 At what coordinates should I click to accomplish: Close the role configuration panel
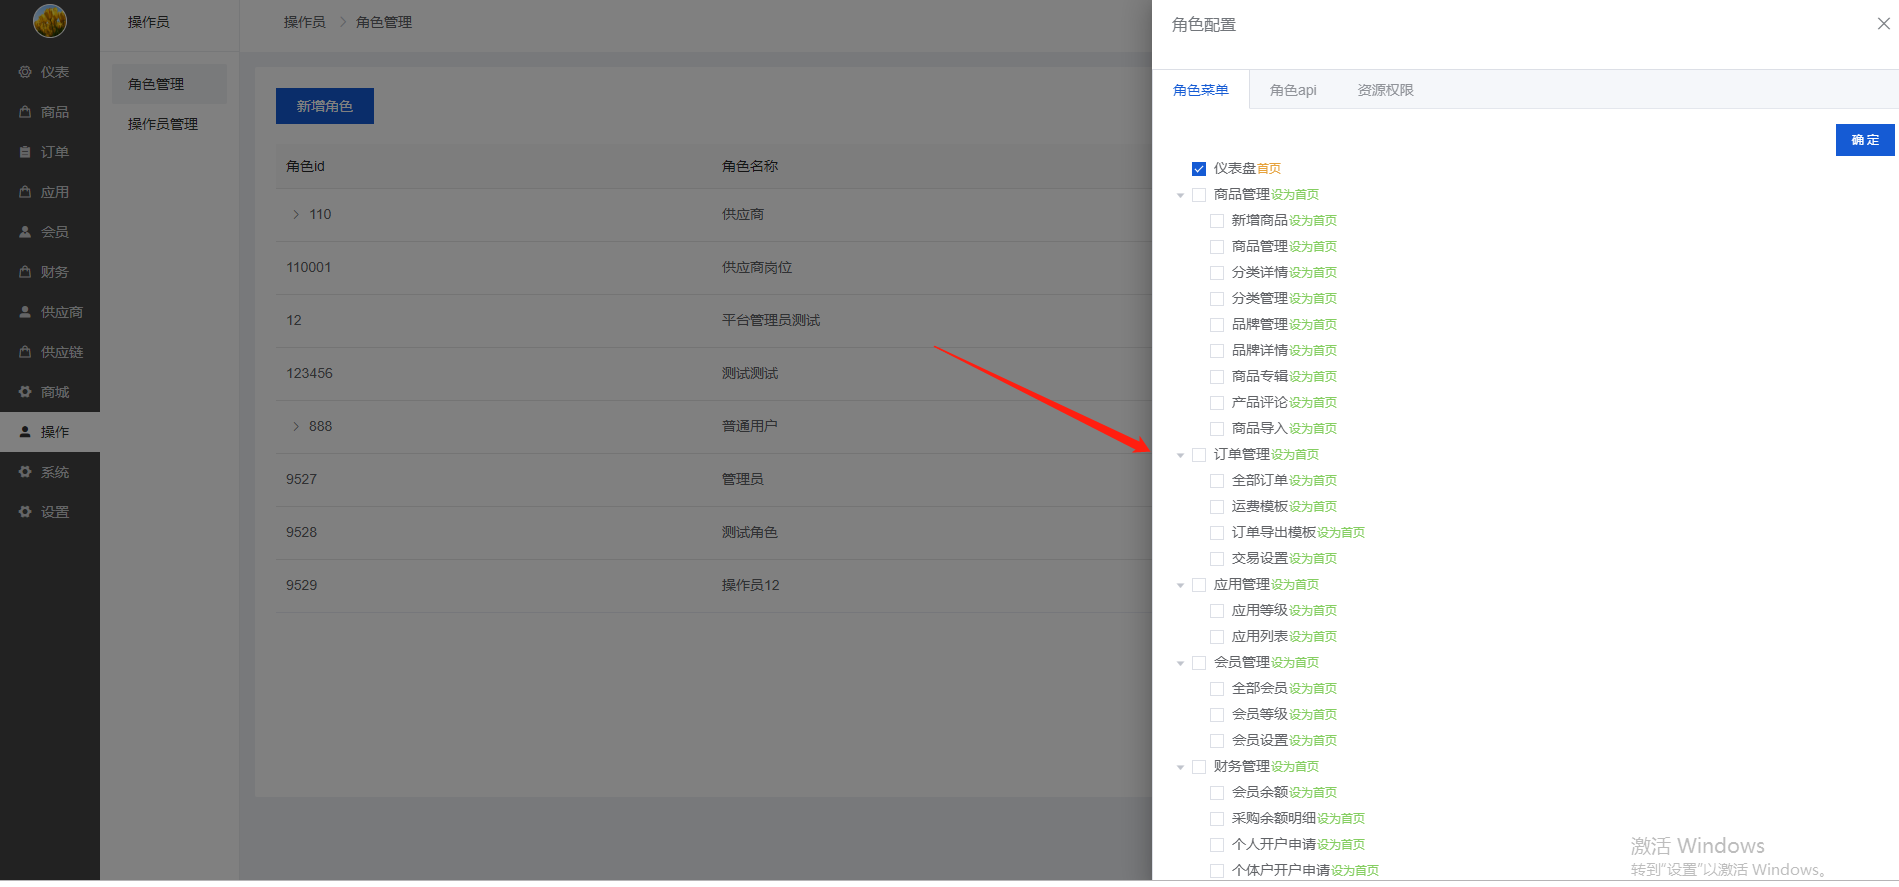tap(1883, 24)
